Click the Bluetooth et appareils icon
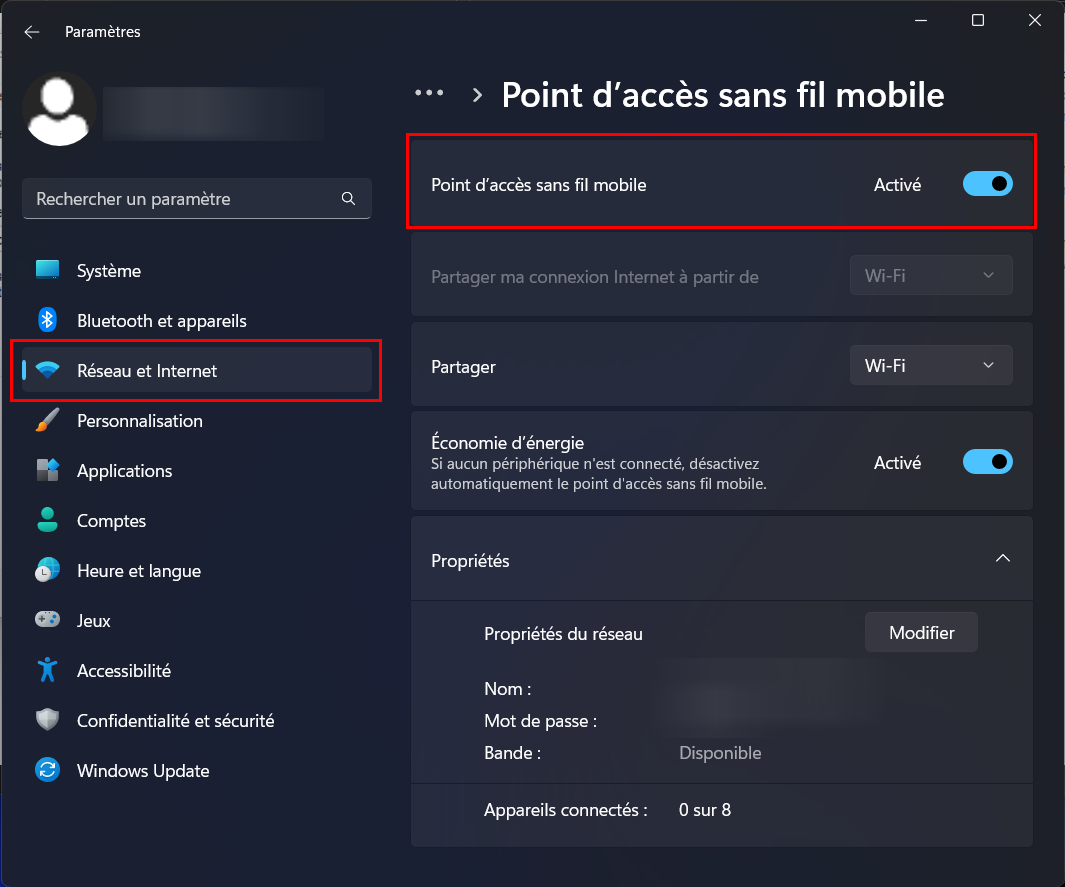Image resolution: width=1065 pixels, height=887 pixels. click(x=47, y=320)
